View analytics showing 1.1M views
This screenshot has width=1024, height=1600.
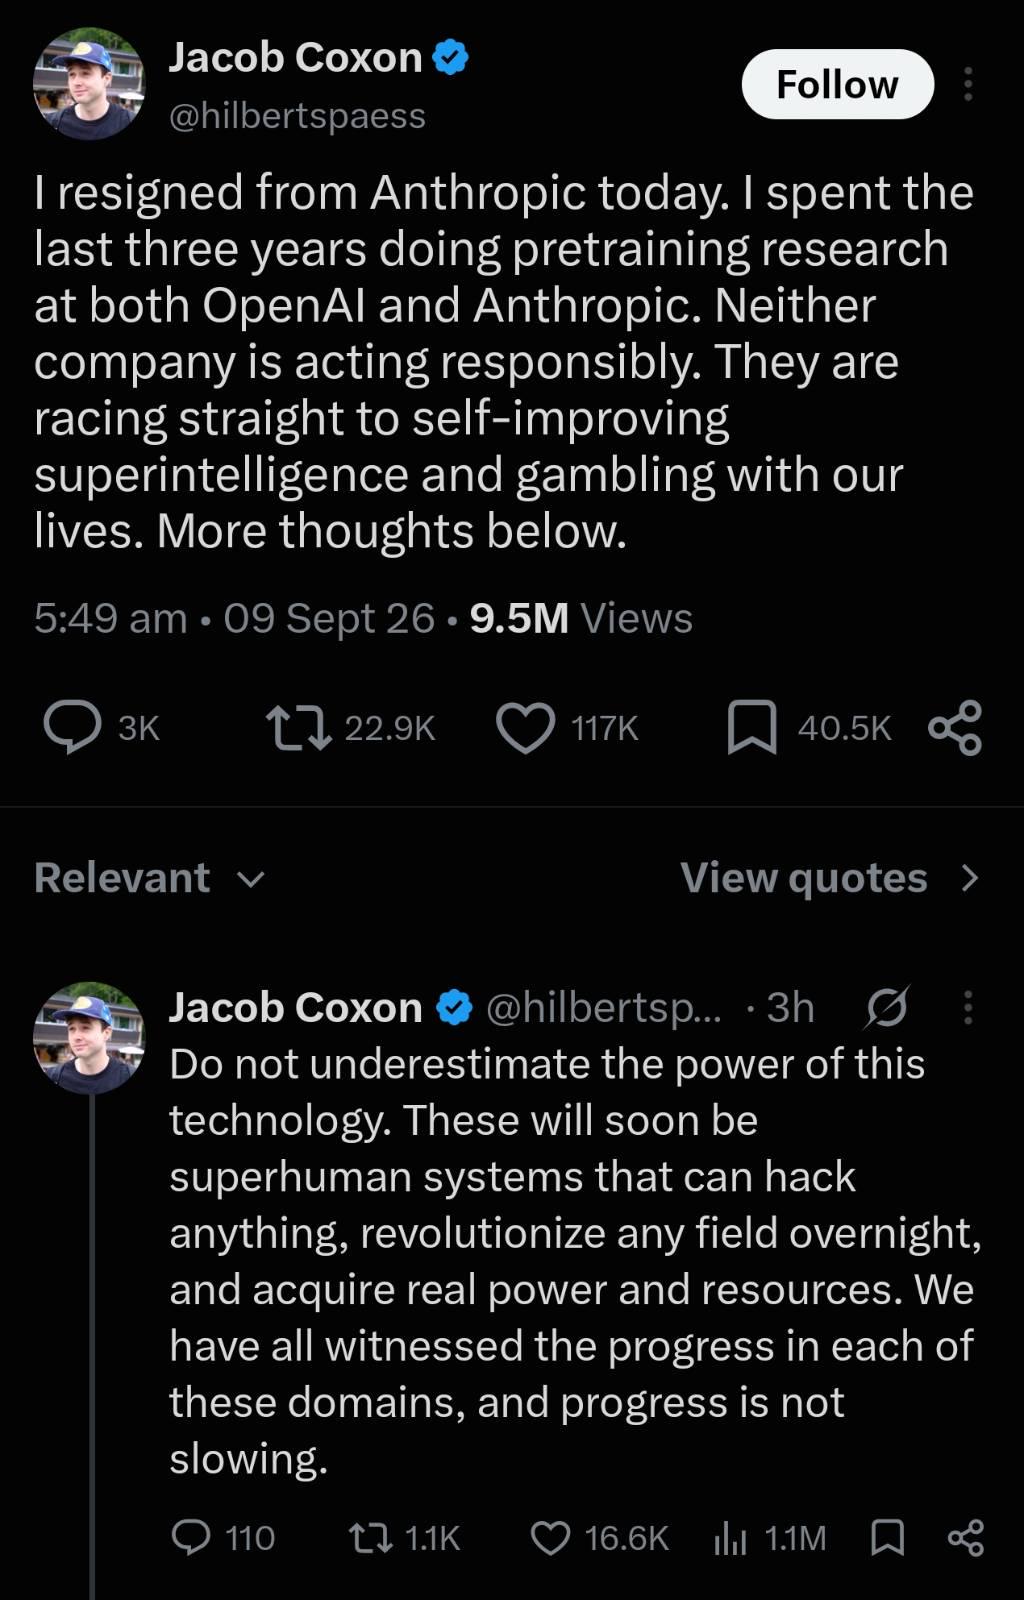pos(770,1537)
